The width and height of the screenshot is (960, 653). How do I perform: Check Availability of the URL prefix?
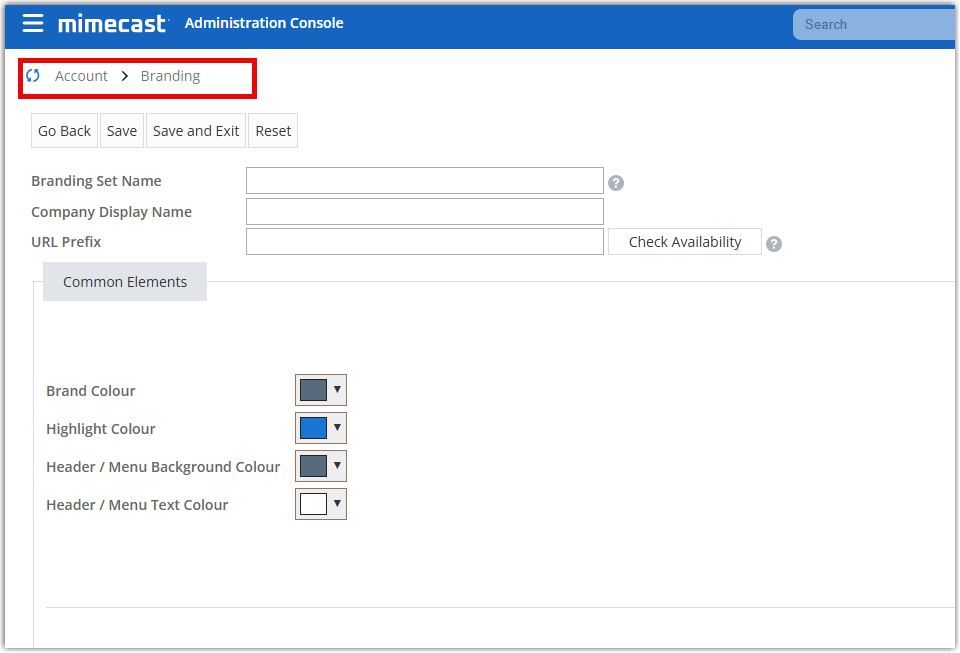(x=685, y=242)
